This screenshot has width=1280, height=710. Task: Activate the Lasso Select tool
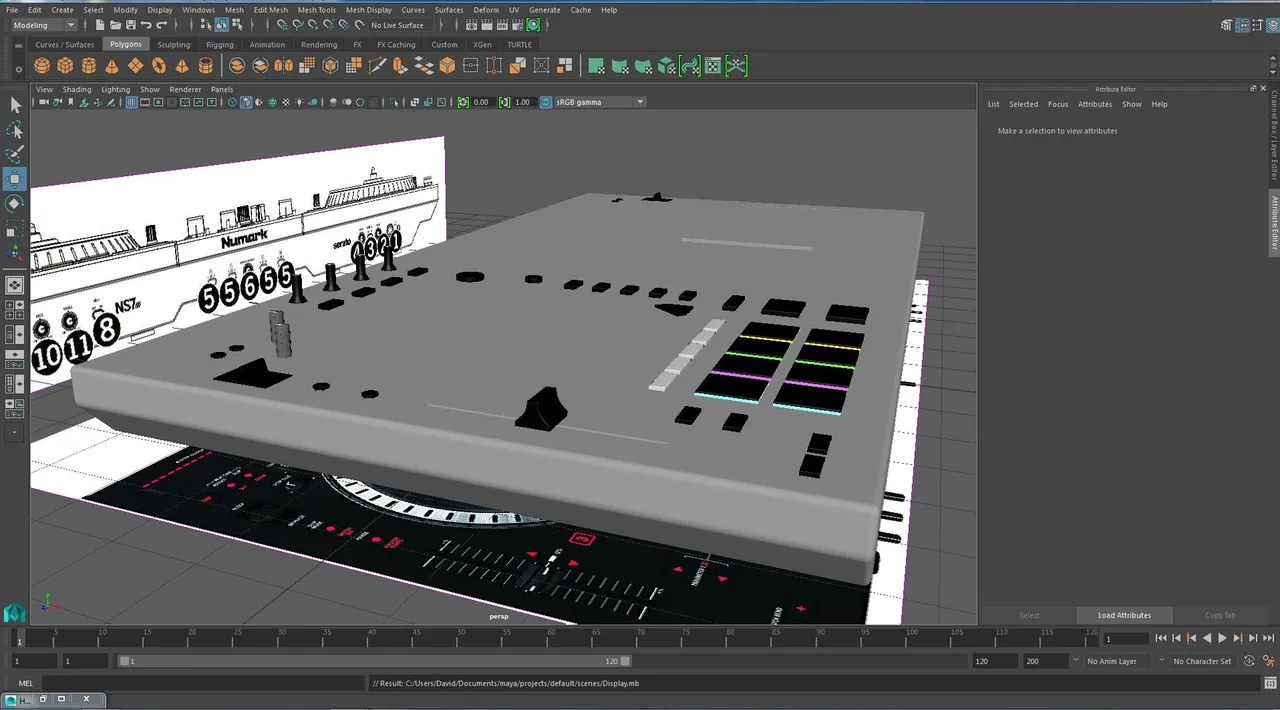pyautogui.click(x=15, y=130)
